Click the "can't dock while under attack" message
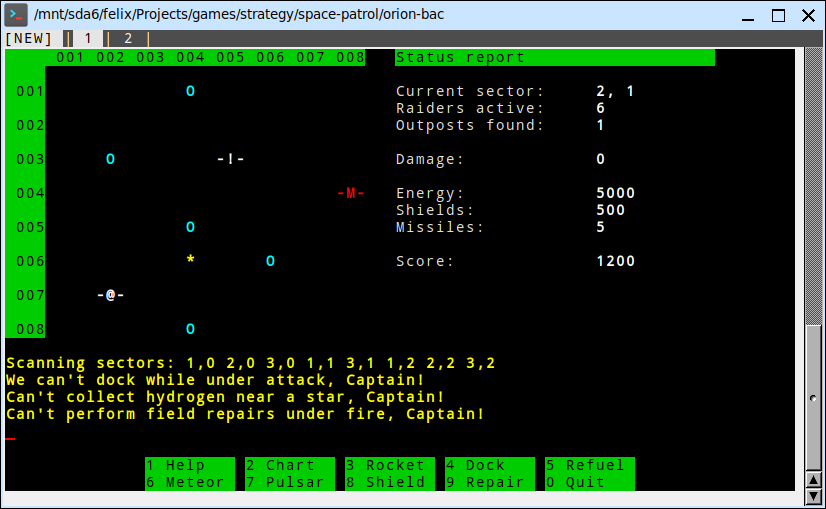The image size is (826, 509). point(215,380)
